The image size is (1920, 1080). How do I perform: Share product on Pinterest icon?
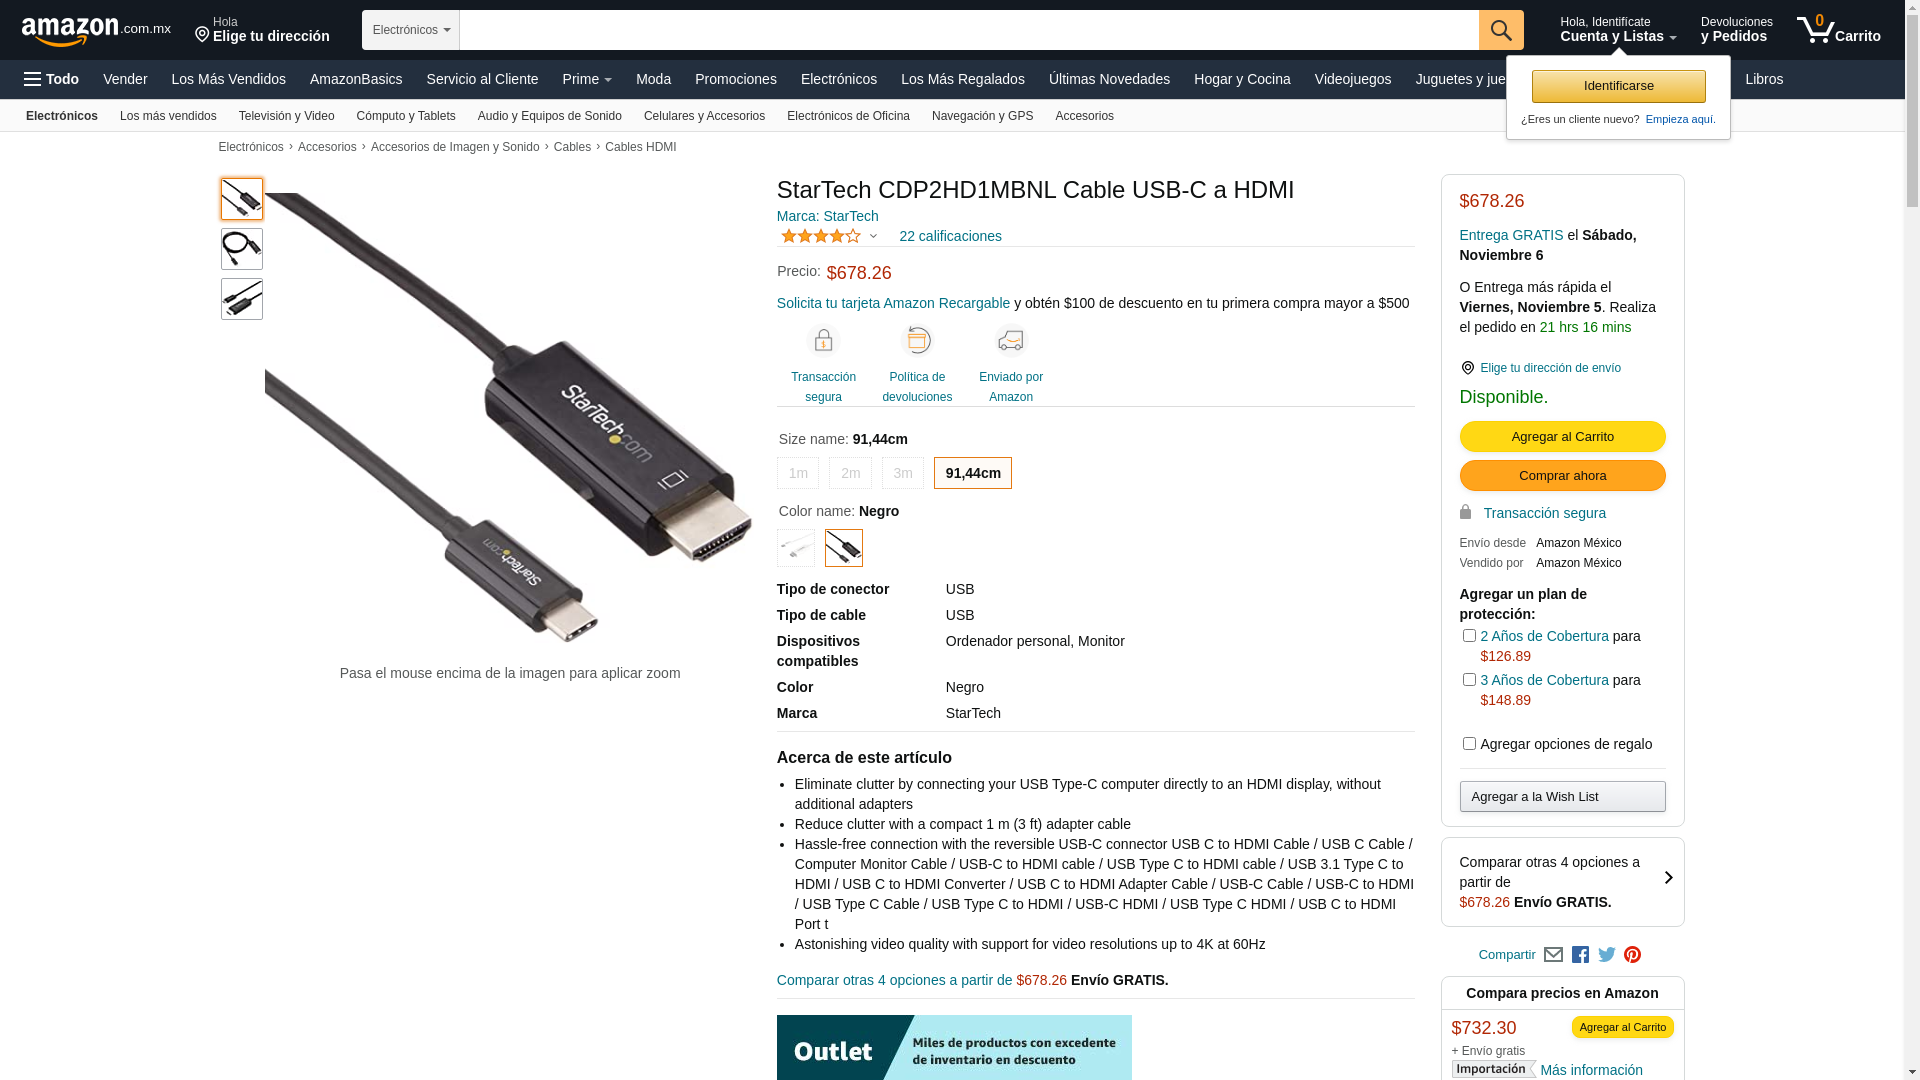pos(1632,955)
